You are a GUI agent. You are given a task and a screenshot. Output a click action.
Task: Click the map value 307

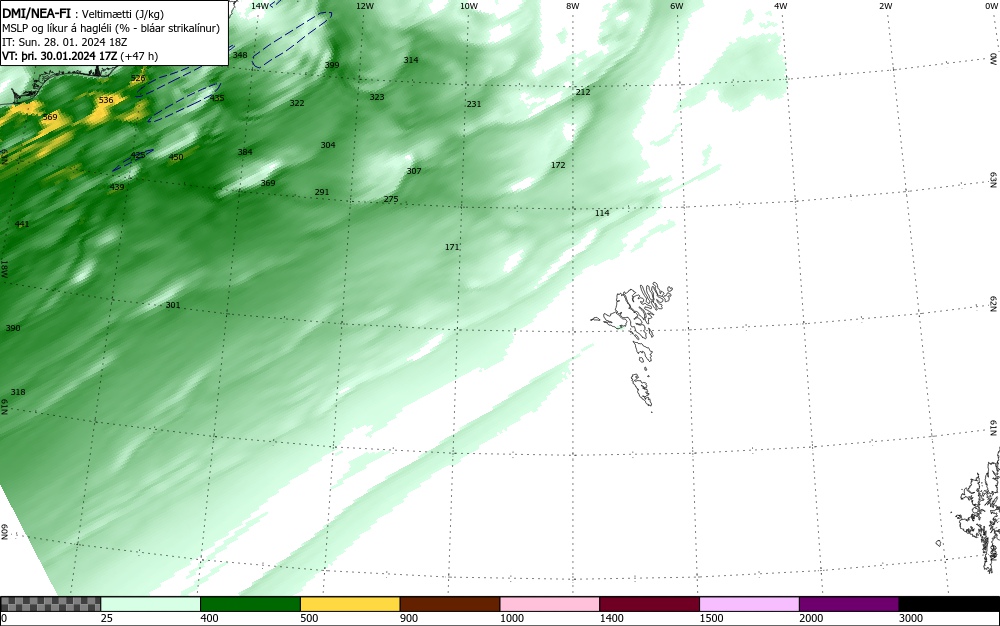click(x=414, y=171)
